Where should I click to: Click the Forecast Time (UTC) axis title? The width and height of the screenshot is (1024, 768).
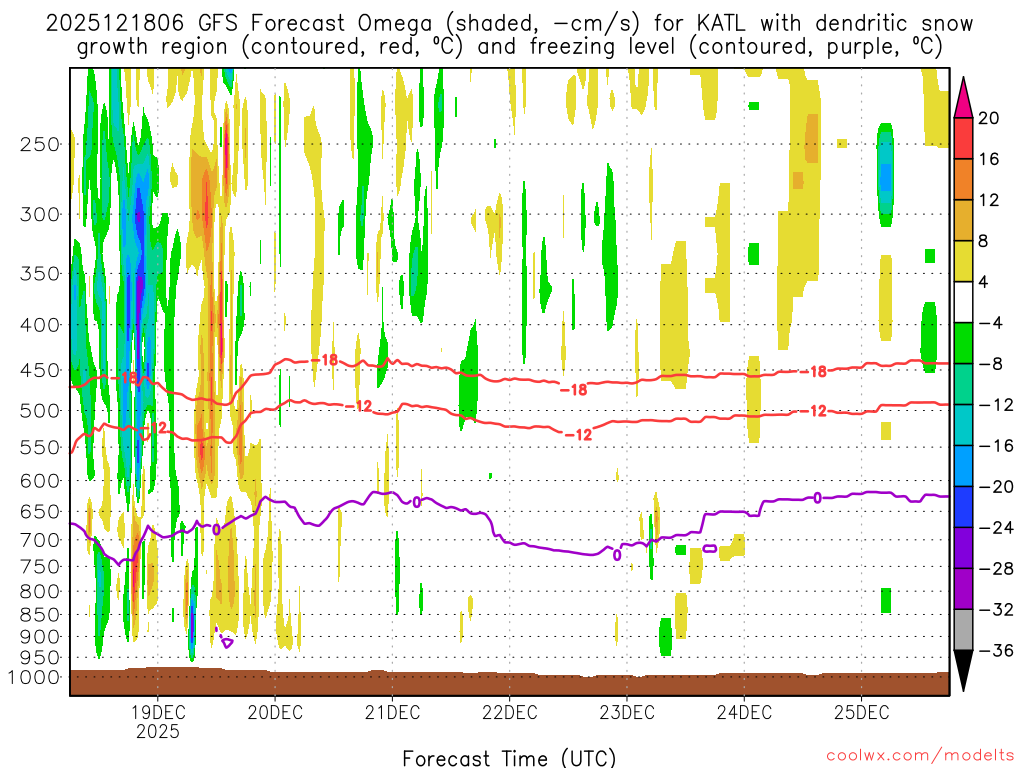point(509,757)
